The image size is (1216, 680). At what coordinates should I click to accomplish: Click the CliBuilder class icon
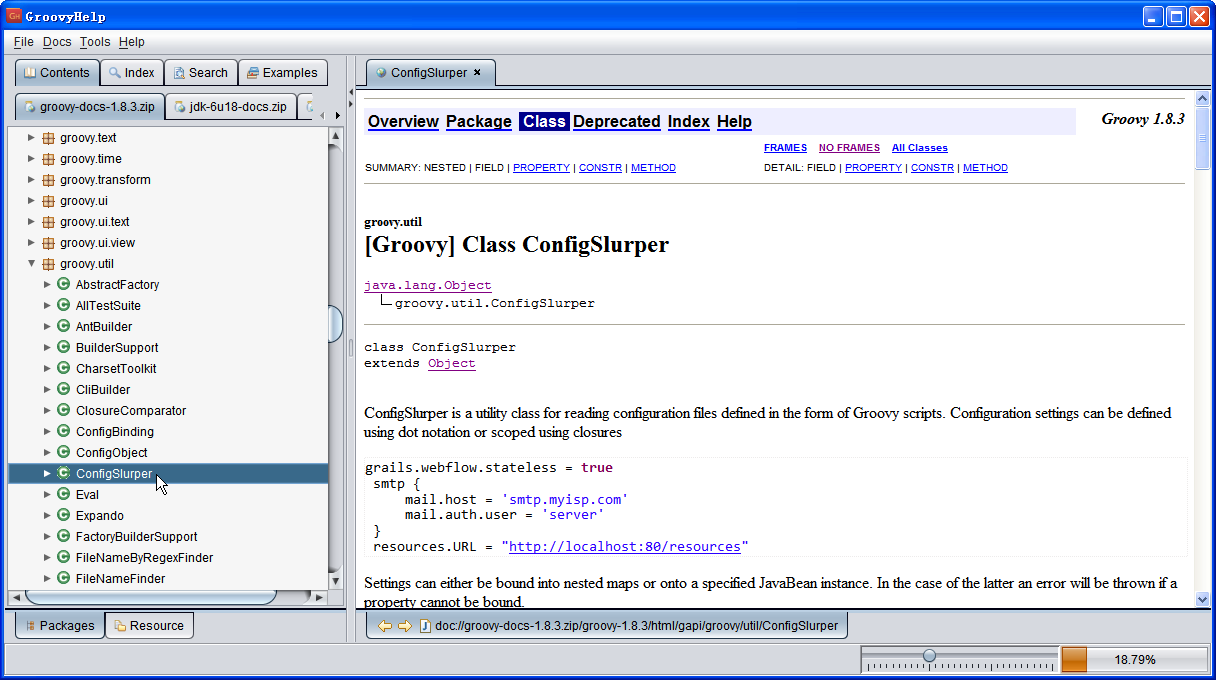click(x=64, y=390)
